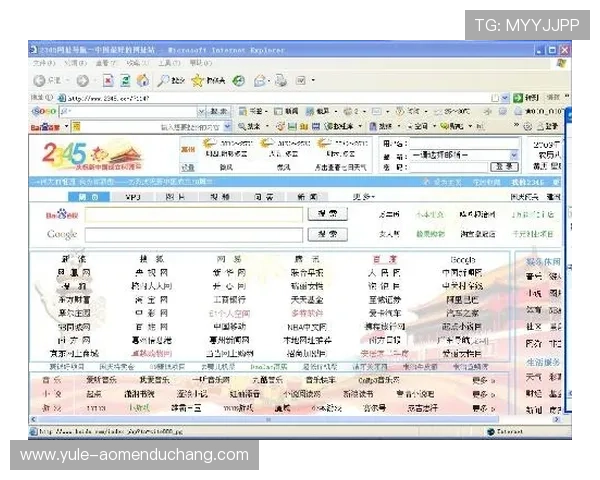This screenshot has height=480, width=600.
Task: Open History with the green clock icon
Action: (x=239, y=80)
